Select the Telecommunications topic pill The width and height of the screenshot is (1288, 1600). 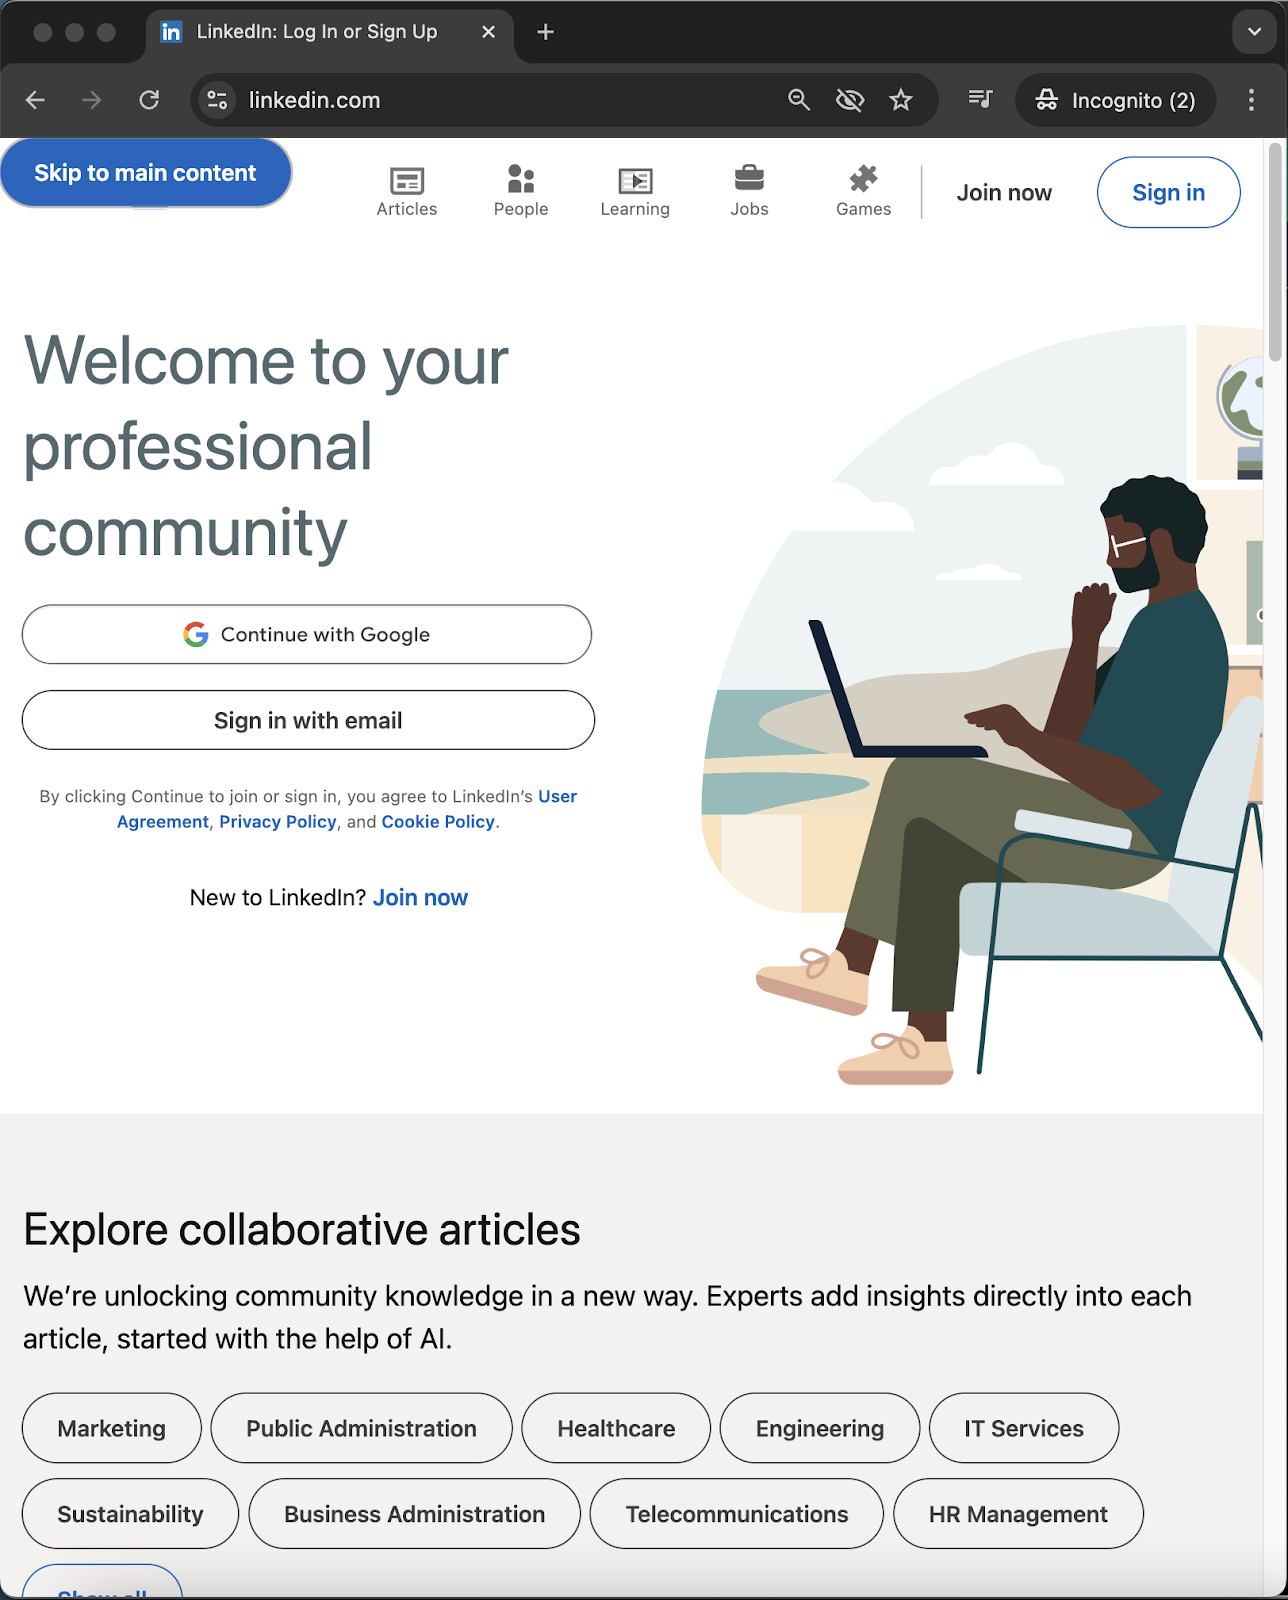tap(737, 1514)
